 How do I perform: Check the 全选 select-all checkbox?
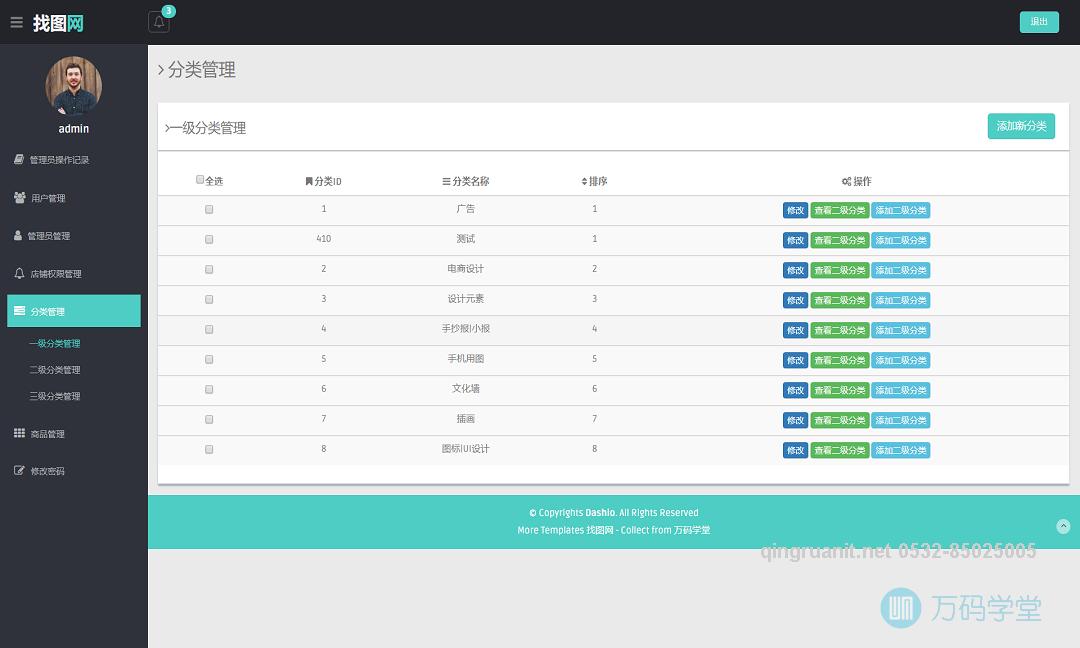coord(200,180)
